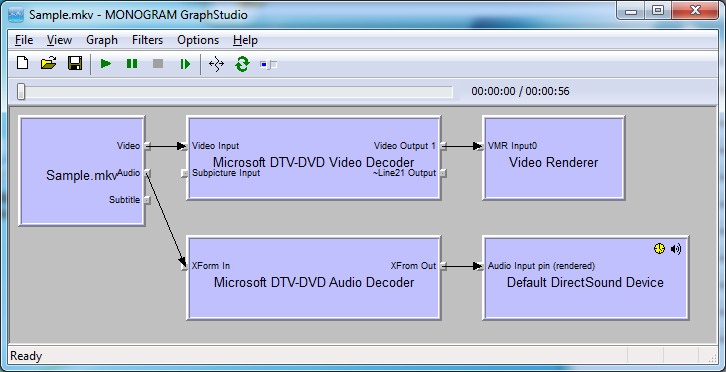Screen dimensions: 726x372
Task: Open the View menu
Action: [59, 40]
